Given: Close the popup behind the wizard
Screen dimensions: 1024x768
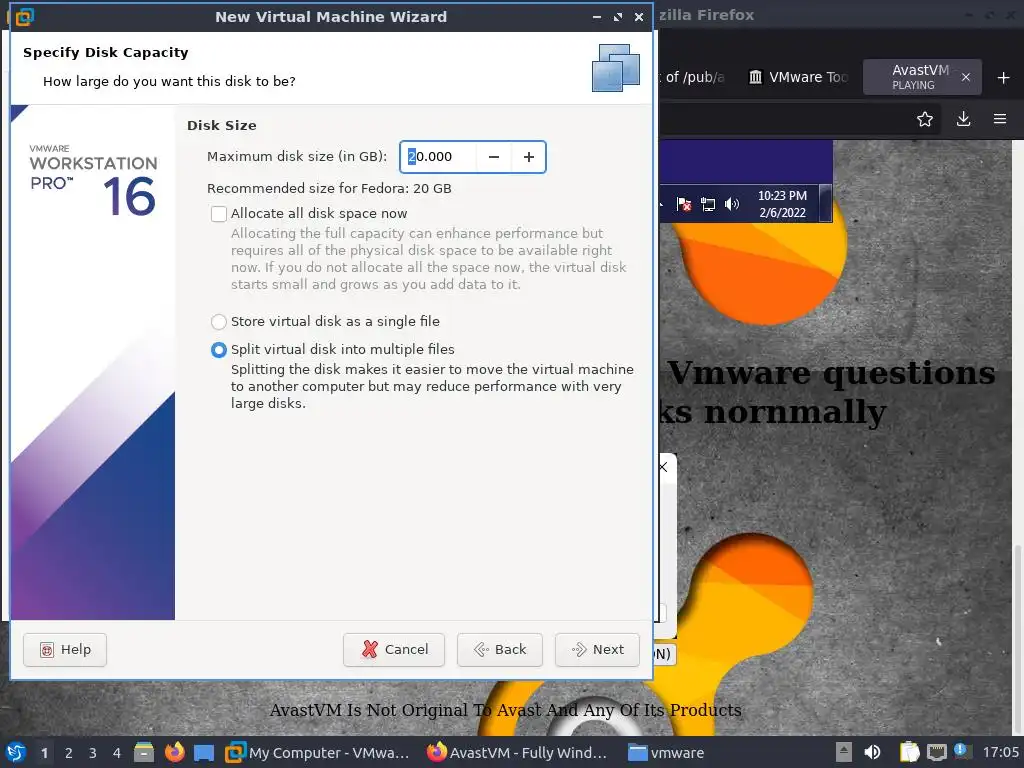Looking at the screenshot, I should coord(664,467).
